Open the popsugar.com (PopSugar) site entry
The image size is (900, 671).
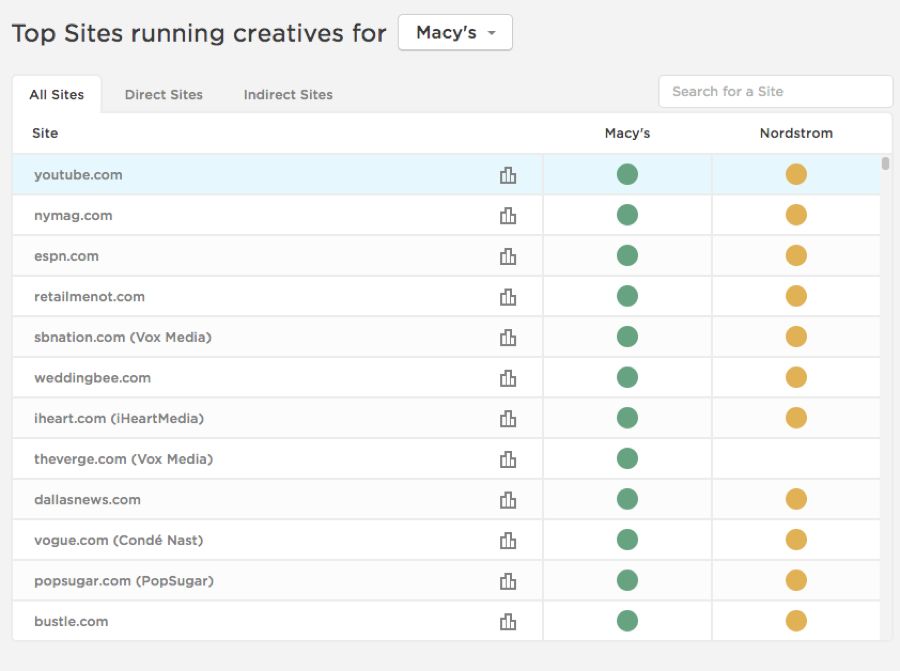pyautogui.click(x=124, y=581)
